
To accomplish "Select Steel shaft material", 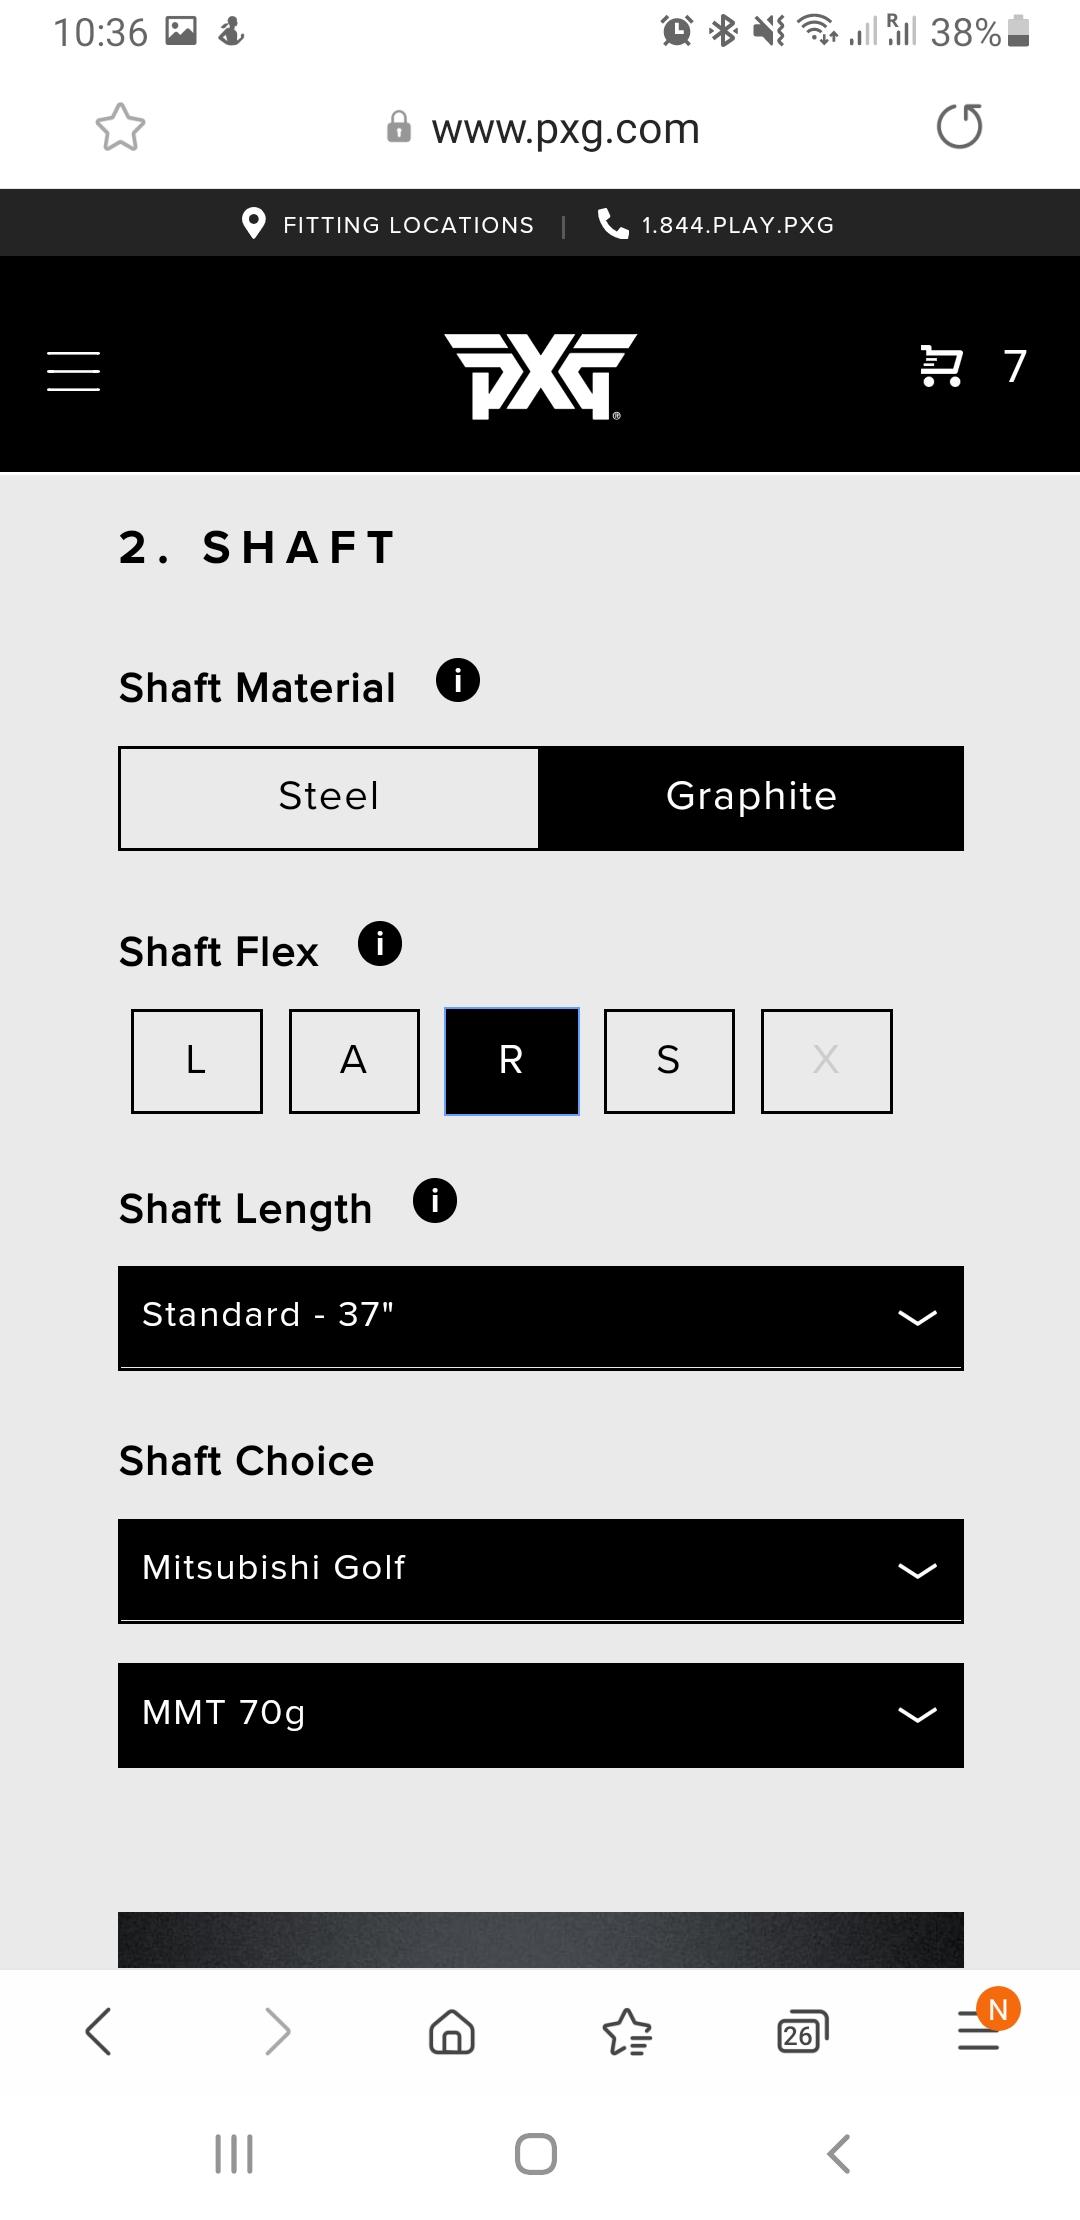I will pos(329,797).
